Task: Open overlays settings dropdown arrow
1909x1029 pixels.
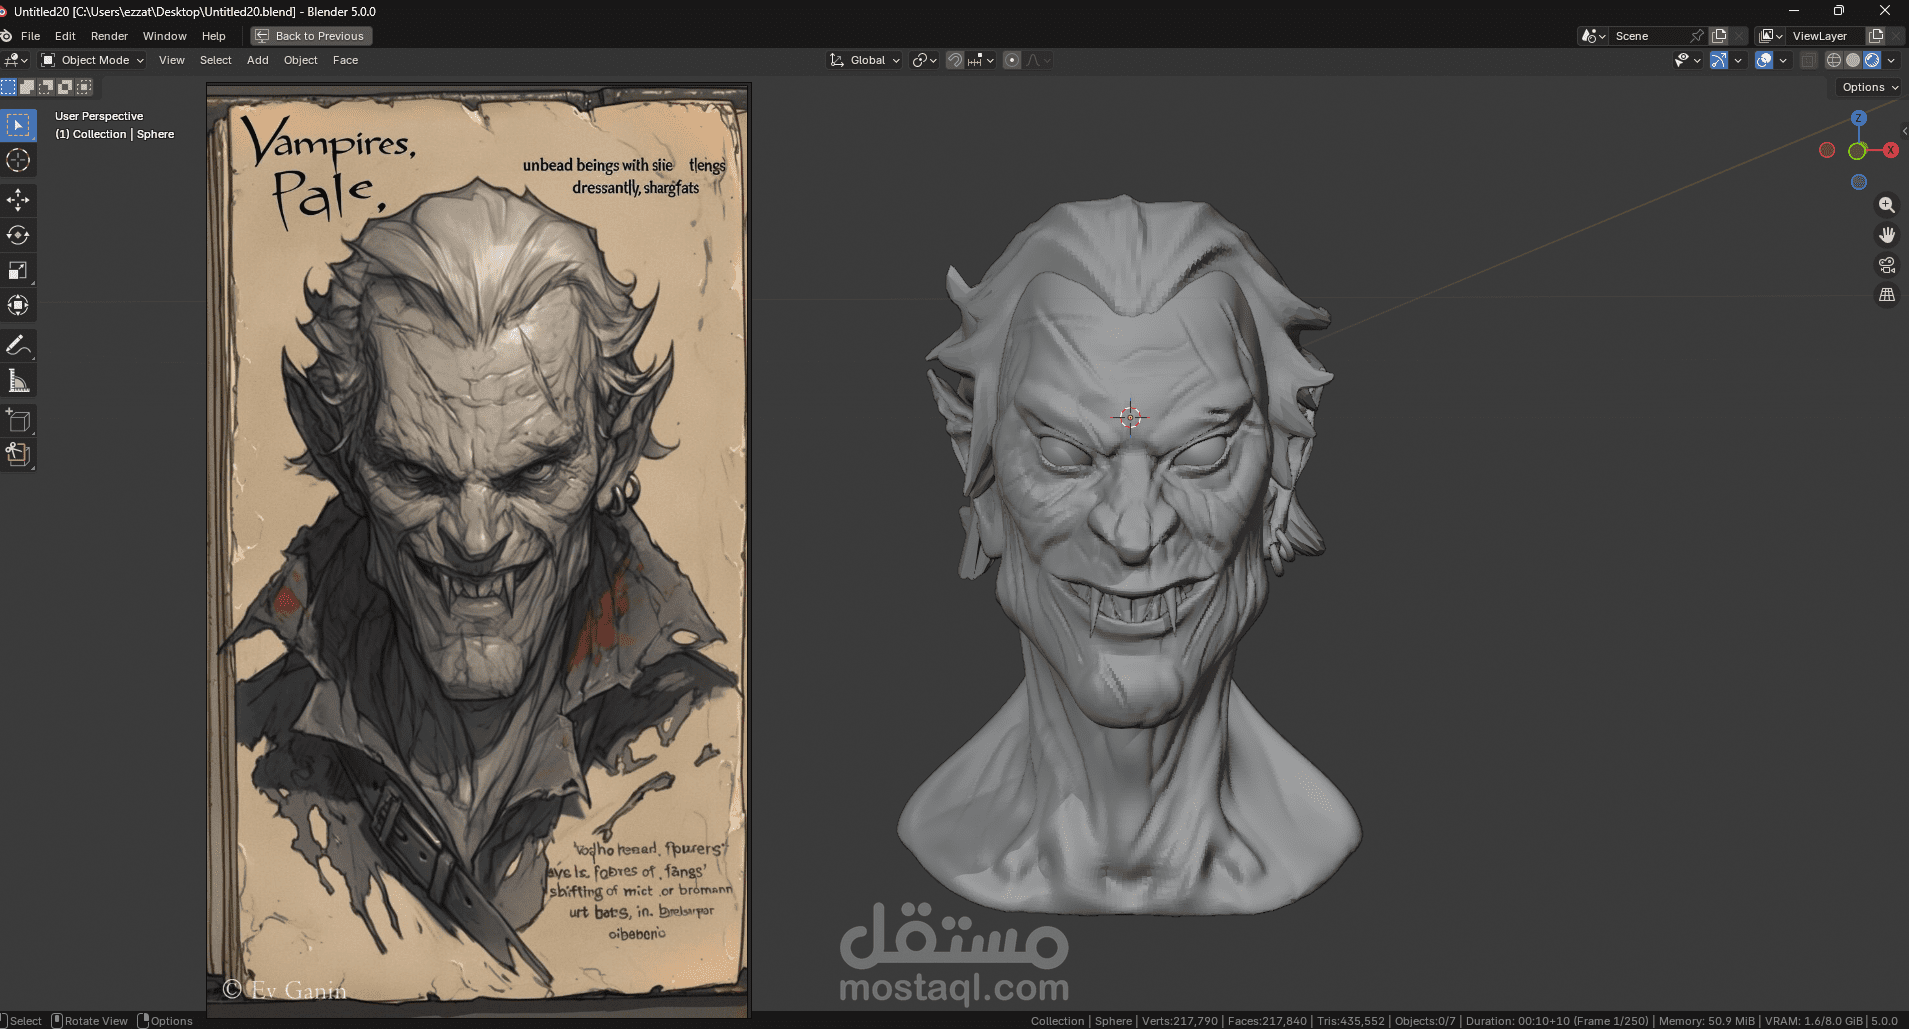Action: [x=1783, y=60]
